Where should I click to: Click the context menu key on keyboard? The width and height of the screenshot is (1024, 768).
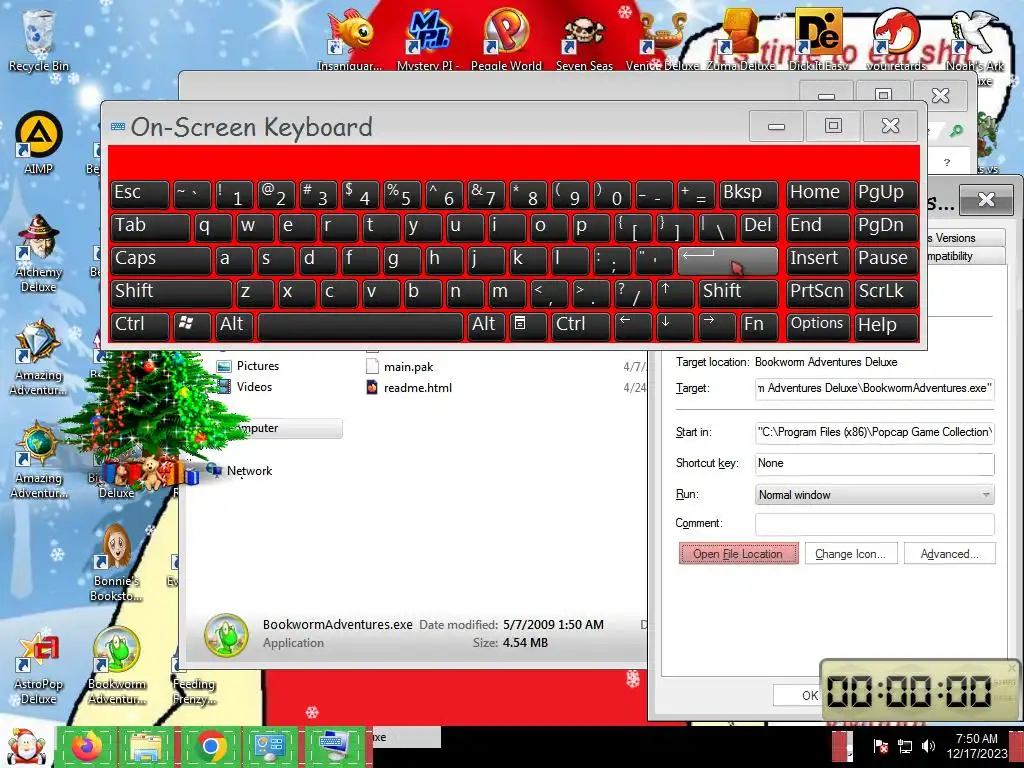point(527,325)
